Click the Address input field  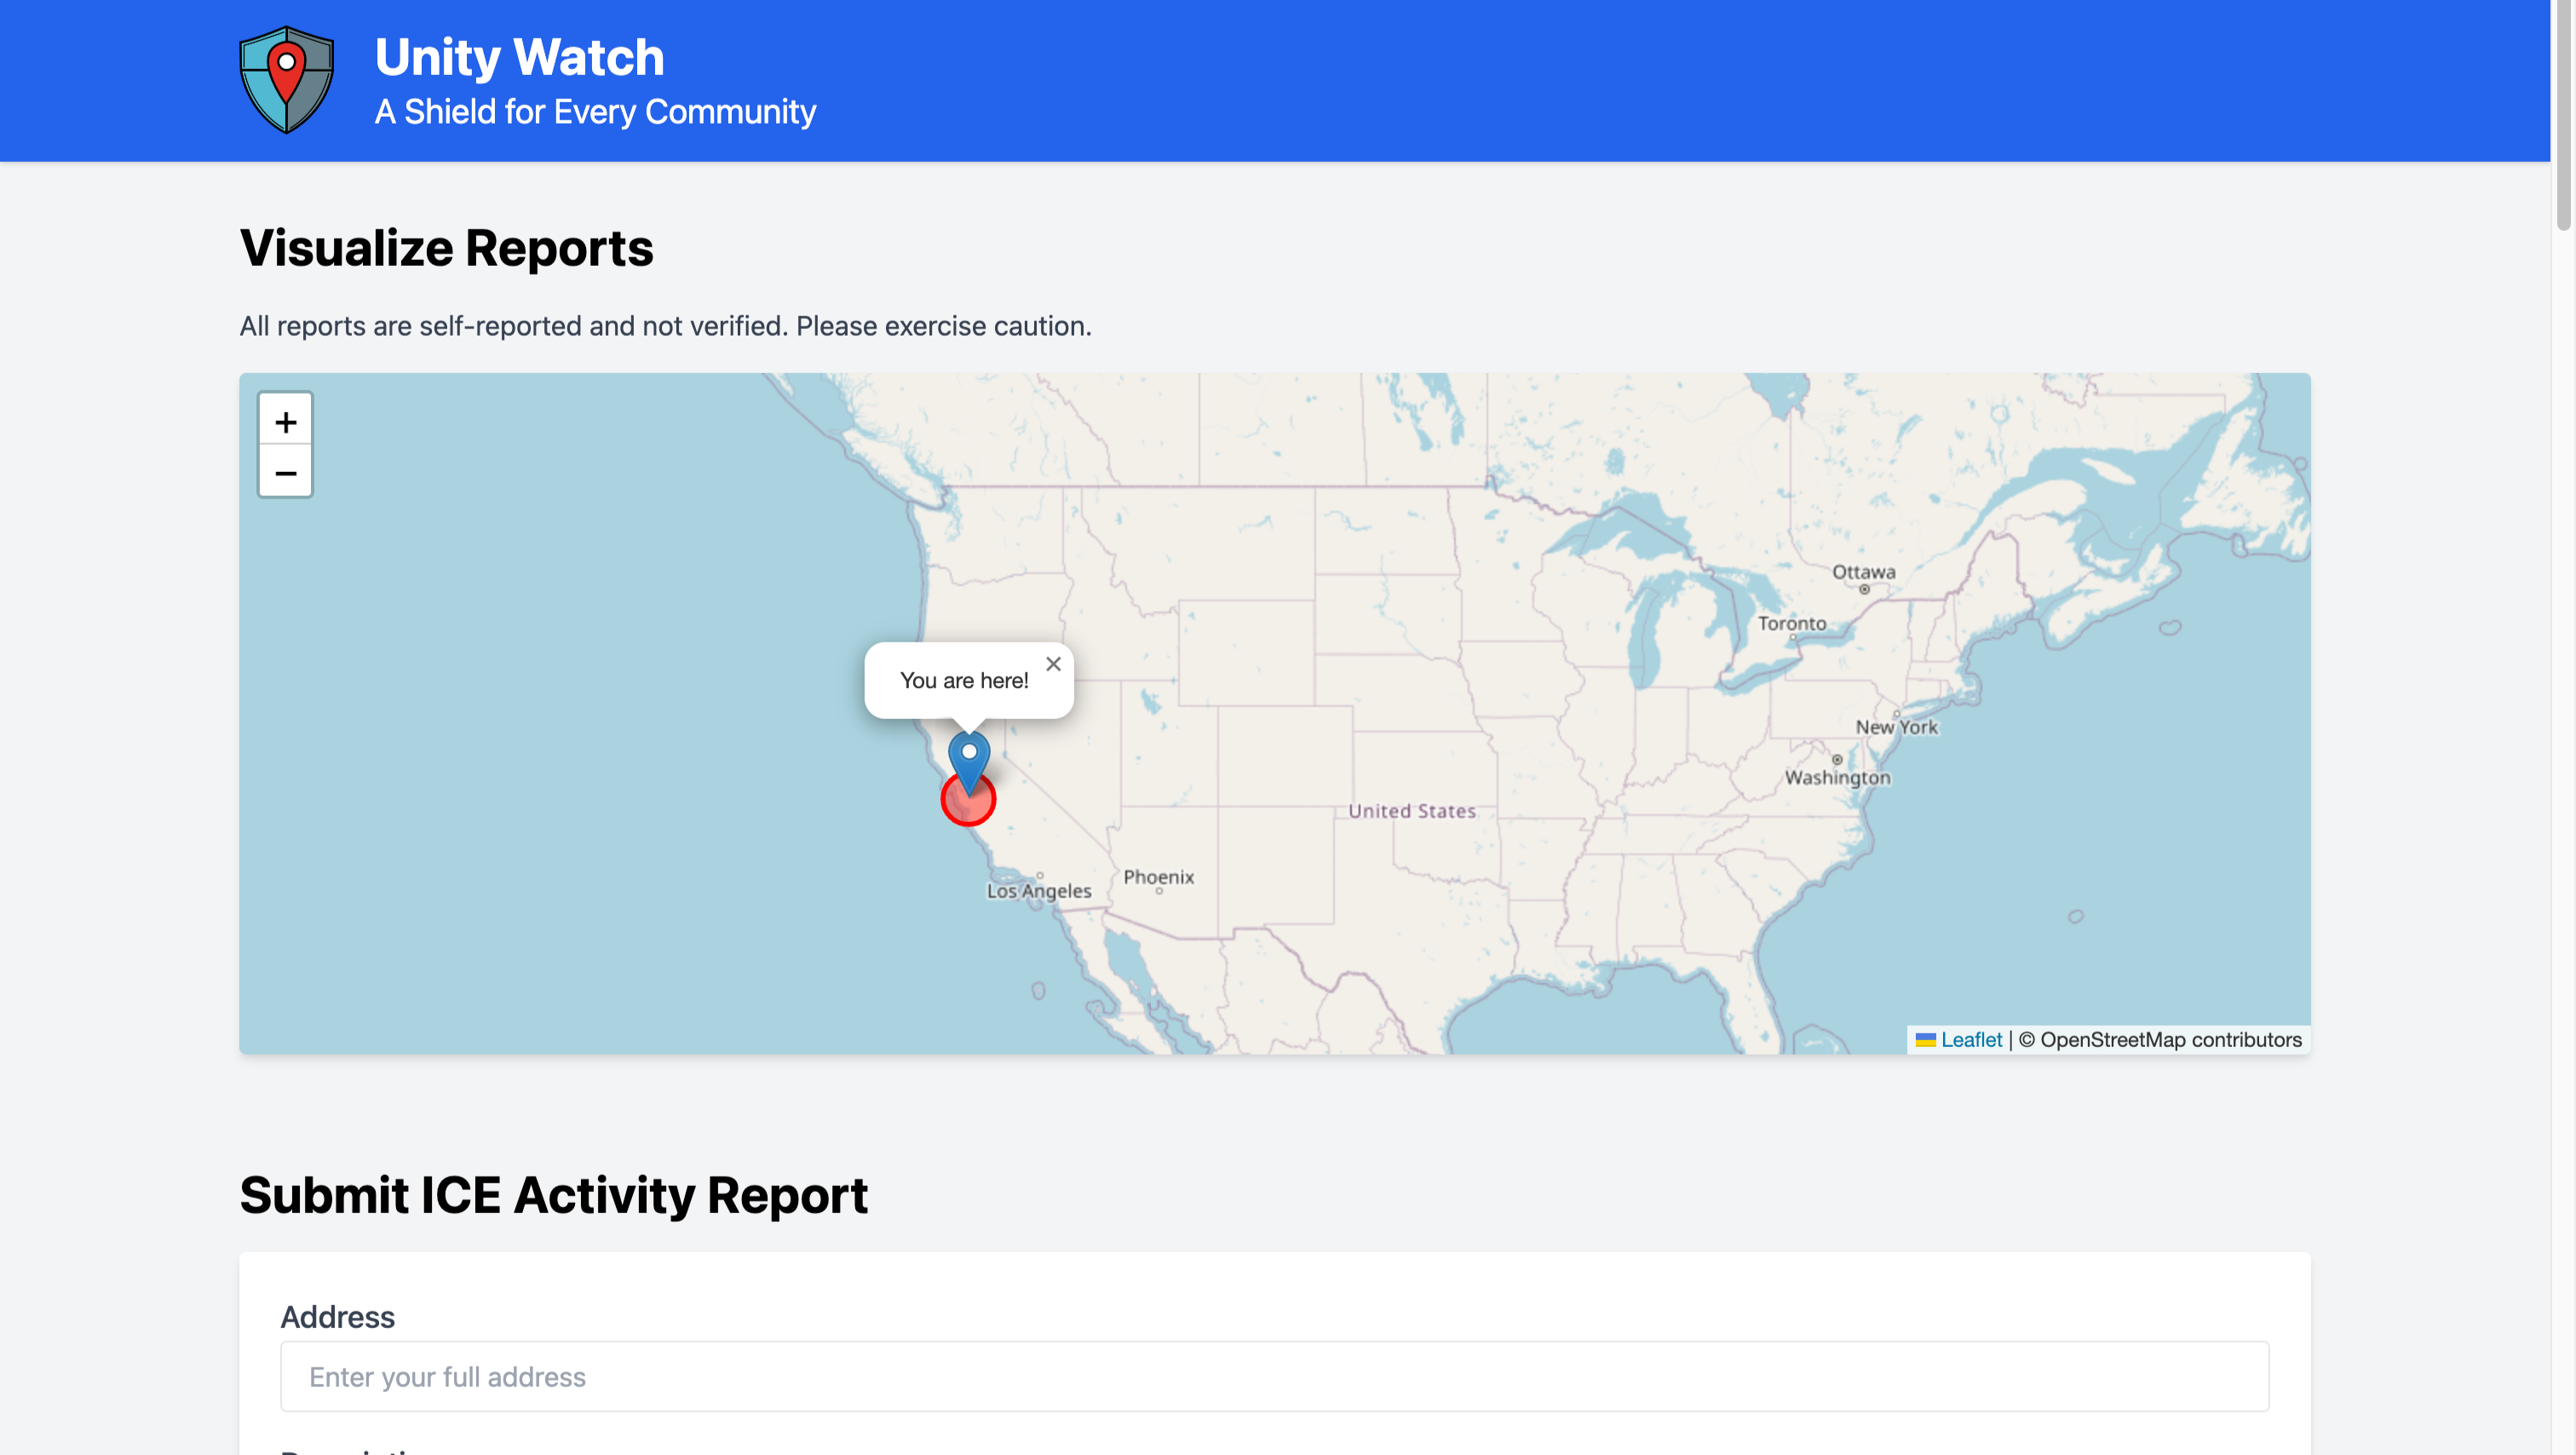point(1274,1376)
